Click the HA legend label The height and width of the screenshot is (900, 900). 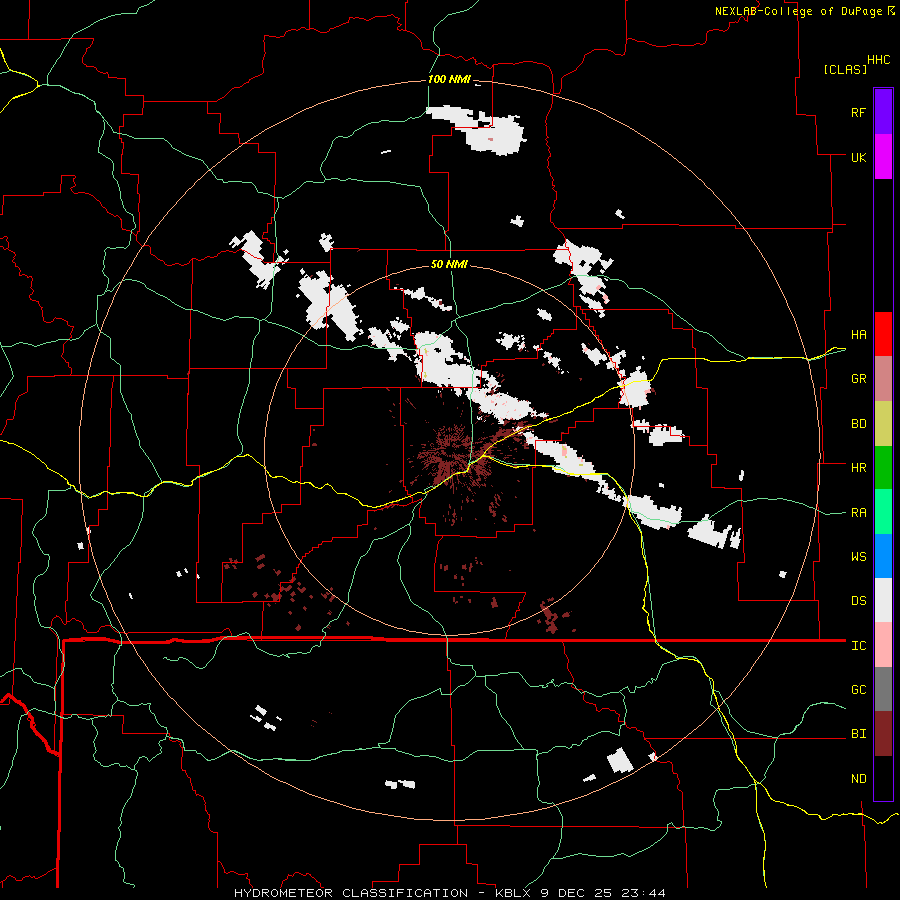pos(858,334)
